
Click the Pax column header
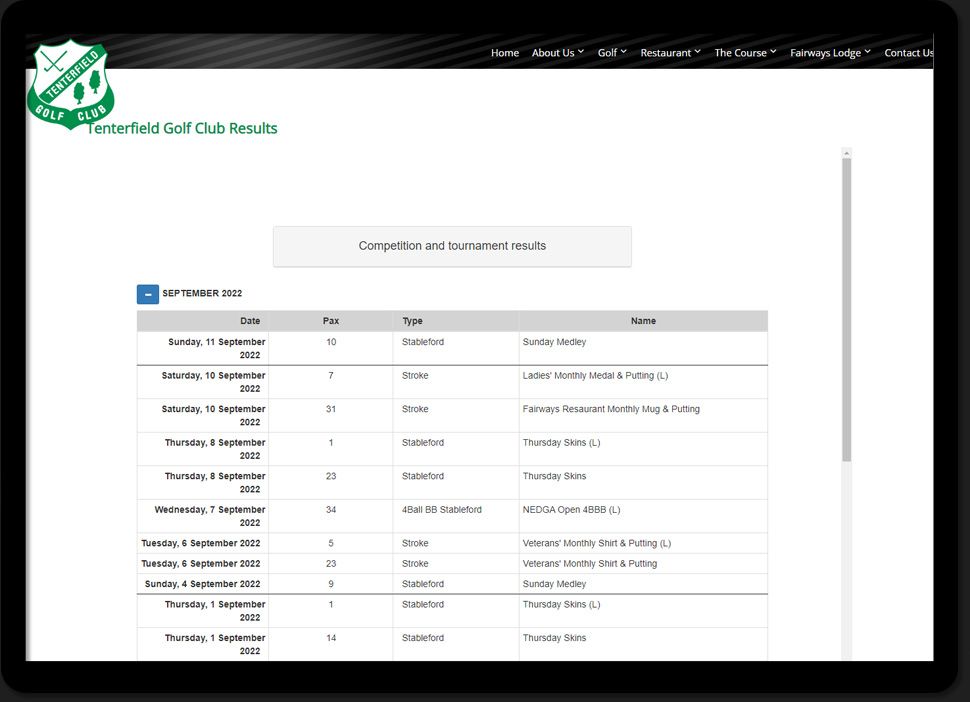(331, 321)
